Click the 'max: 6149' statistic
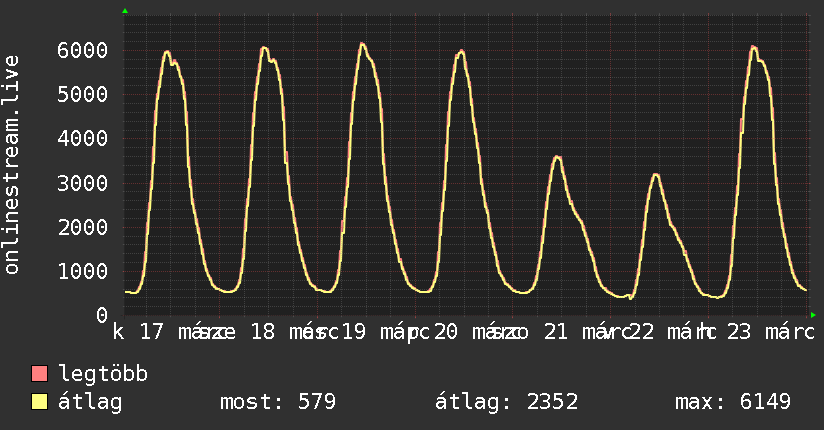Viewport: 824px width, 430px height. [x=733, y=402]
